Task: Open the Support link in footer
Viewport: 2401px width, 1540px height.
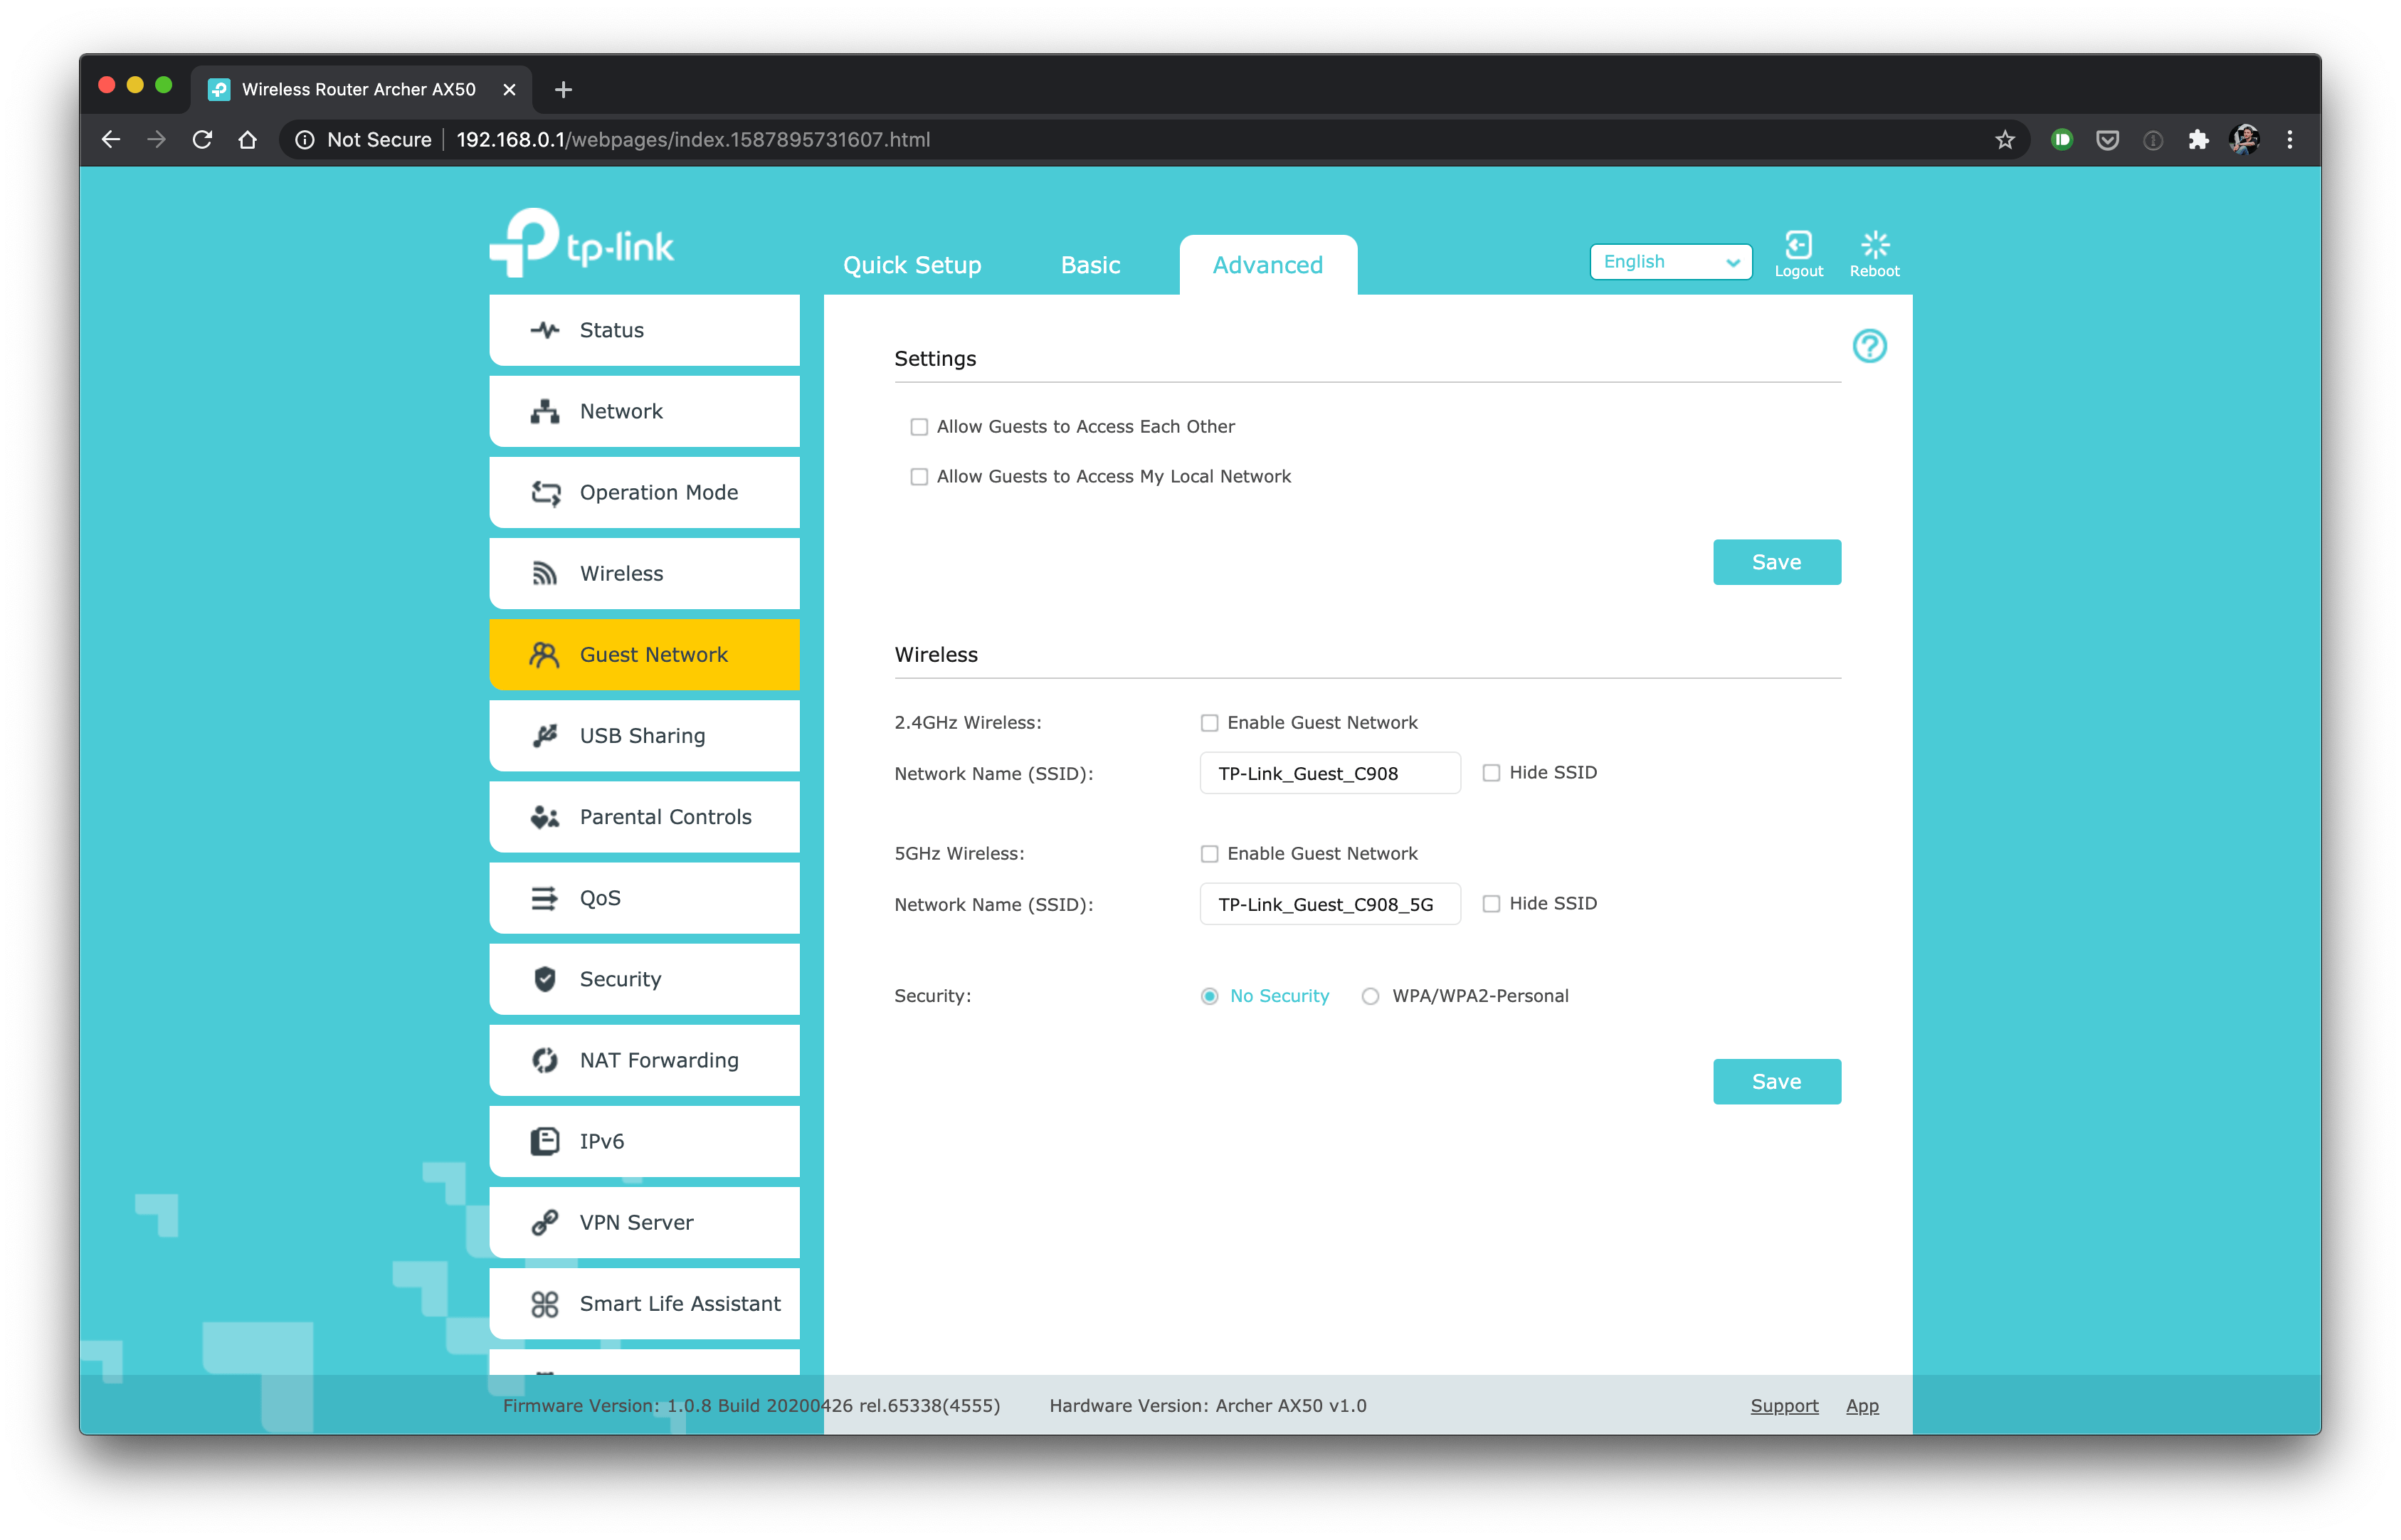Action: 1783,1405
